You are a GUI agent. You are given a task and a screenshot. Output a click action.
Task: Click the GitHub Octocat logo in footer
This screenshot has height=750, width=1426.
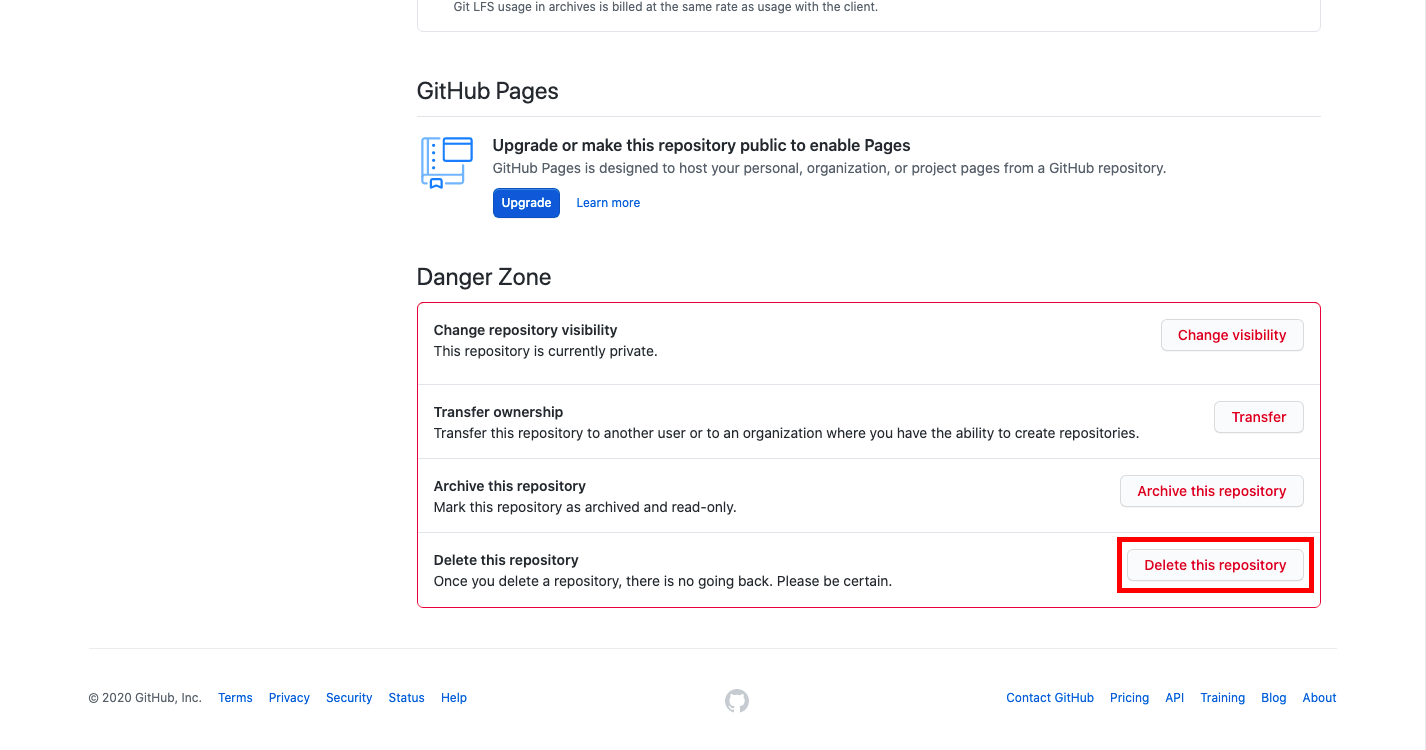pos(737,701)
